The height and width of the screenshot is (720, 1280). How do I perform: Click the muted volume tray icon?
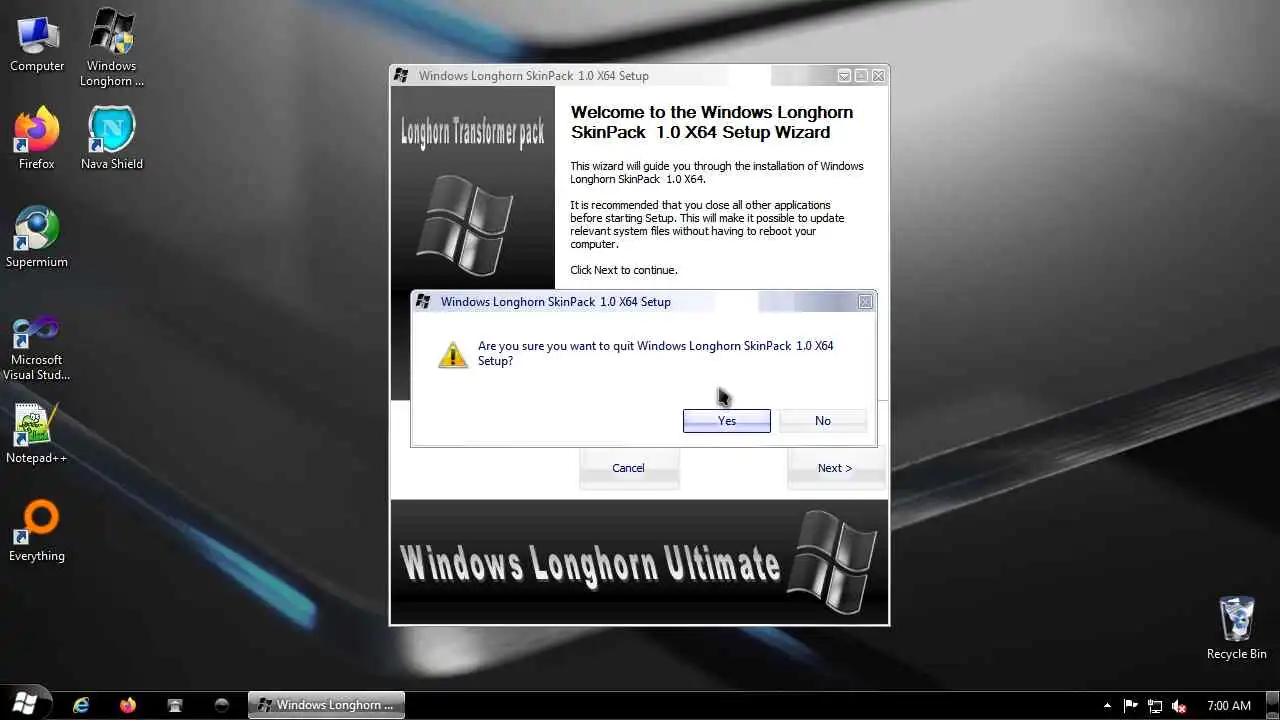[1180, 706]
